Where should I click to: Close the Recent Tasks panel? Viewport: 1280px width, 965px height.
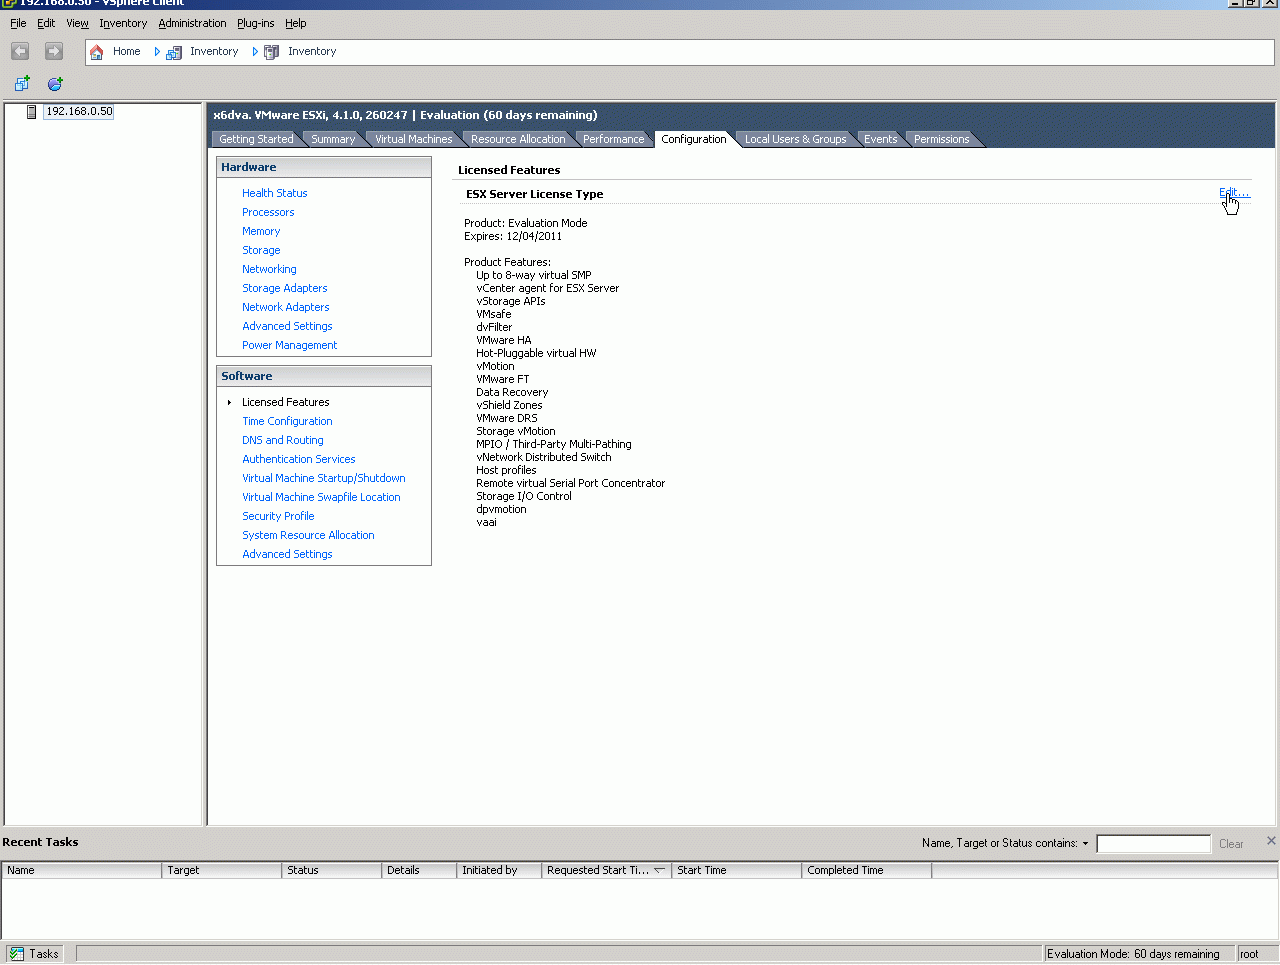tap(1271, 841)
